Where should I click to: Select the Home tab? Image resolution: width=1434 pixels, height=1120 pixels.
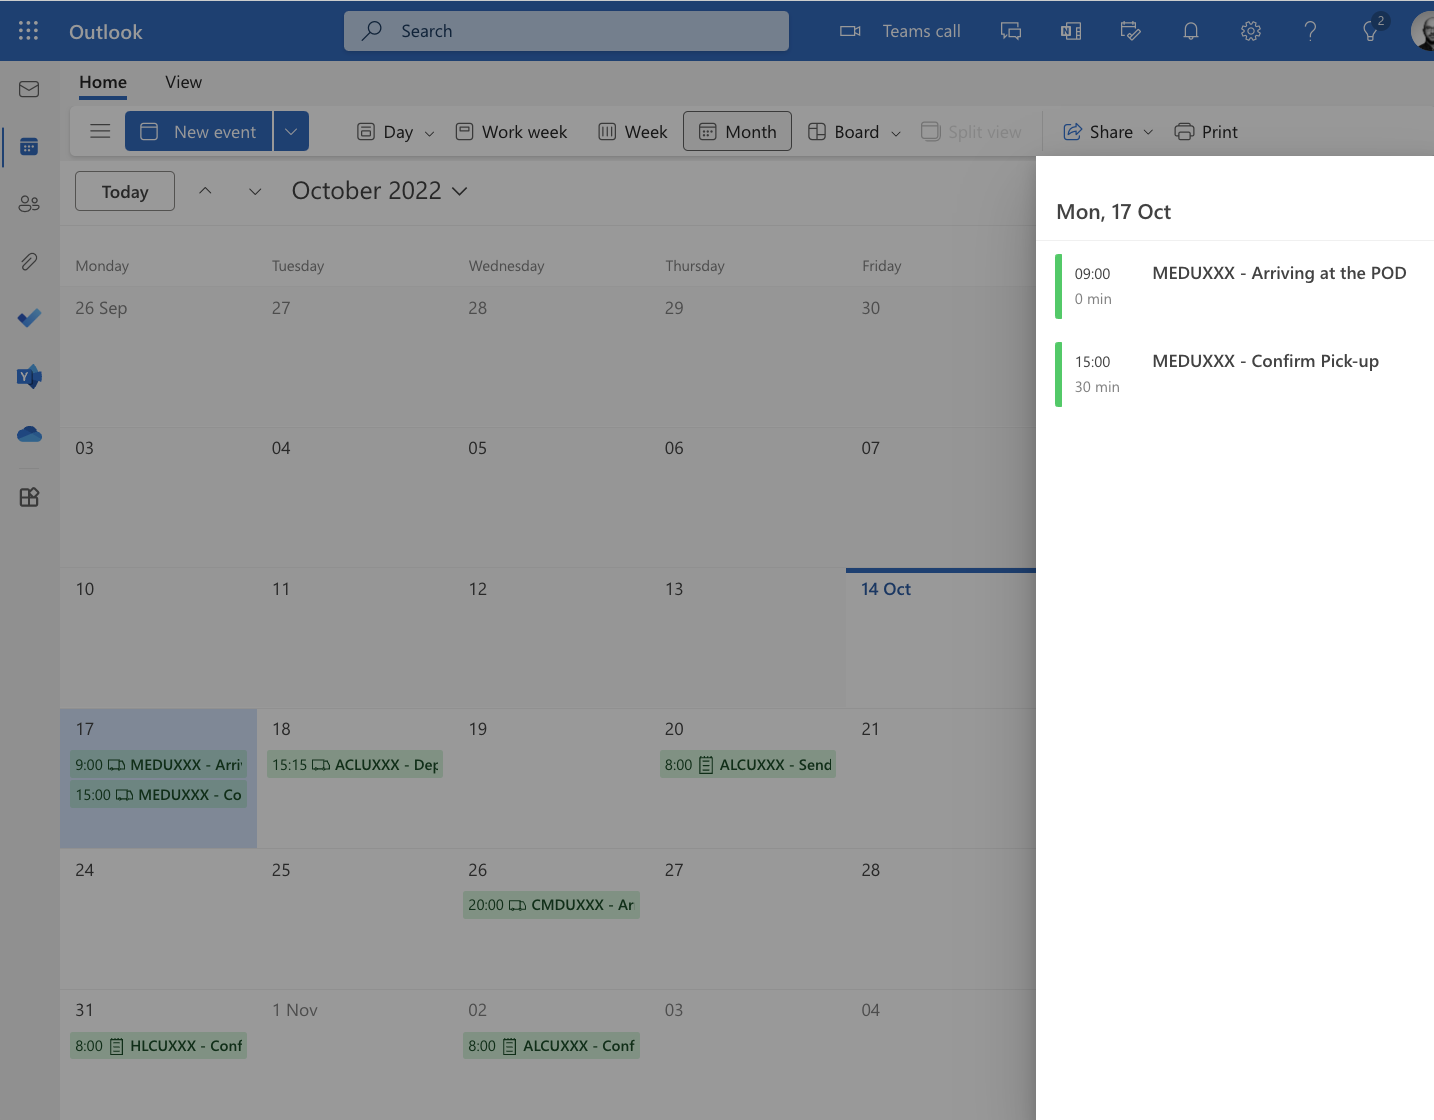102,82
